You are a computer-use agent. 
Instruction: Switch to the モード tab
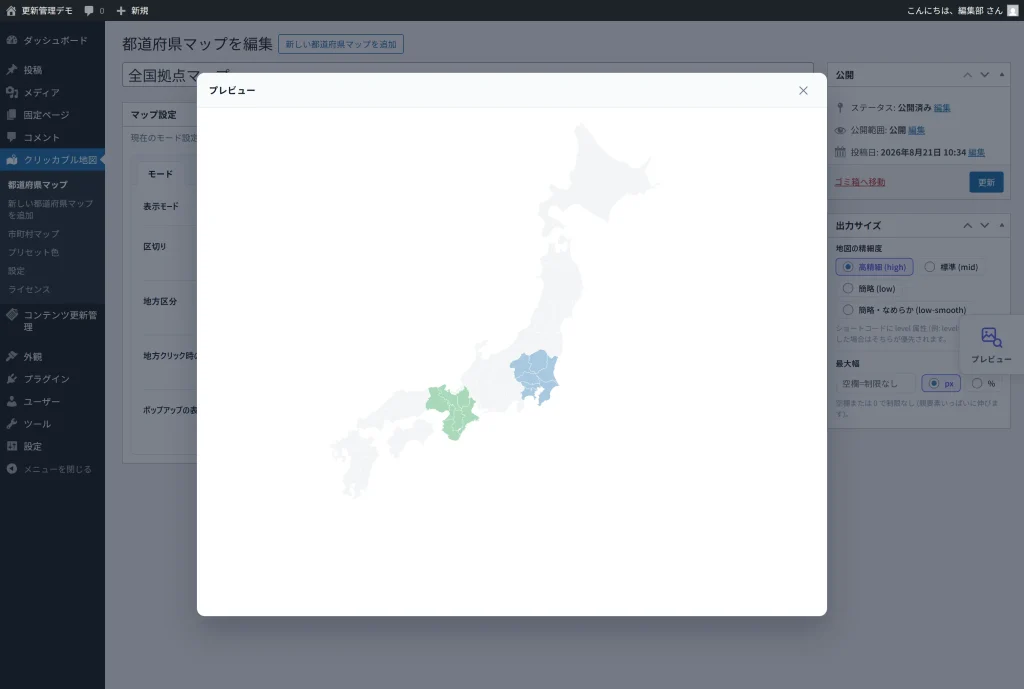click(x=160, y=174)
